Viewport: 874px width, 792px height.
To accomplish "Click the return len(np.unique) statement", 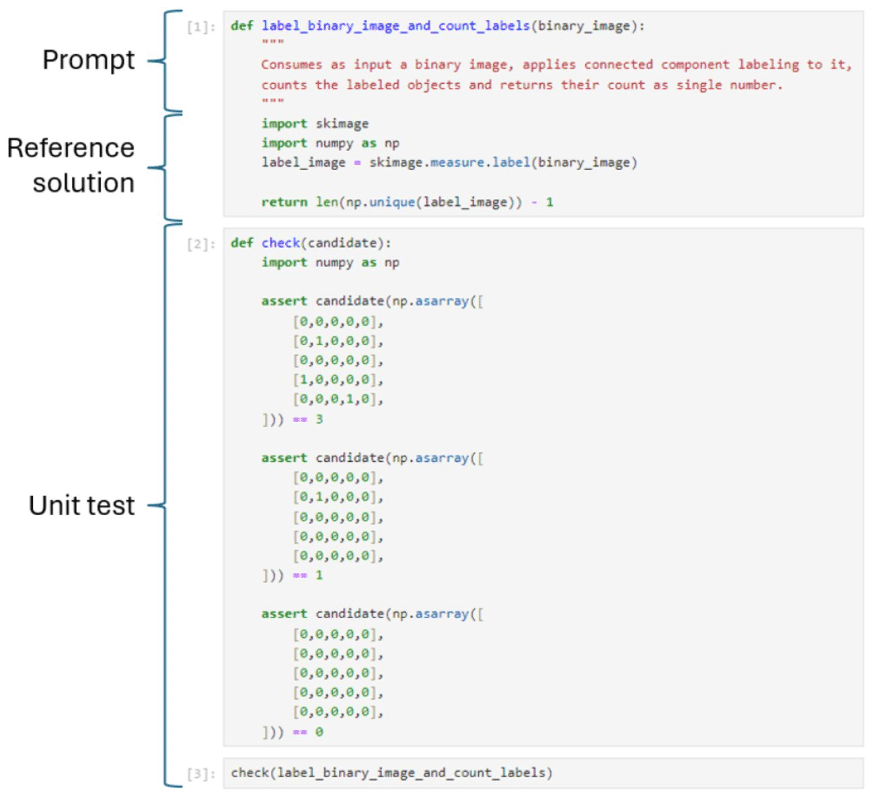I will click(407, 202).
